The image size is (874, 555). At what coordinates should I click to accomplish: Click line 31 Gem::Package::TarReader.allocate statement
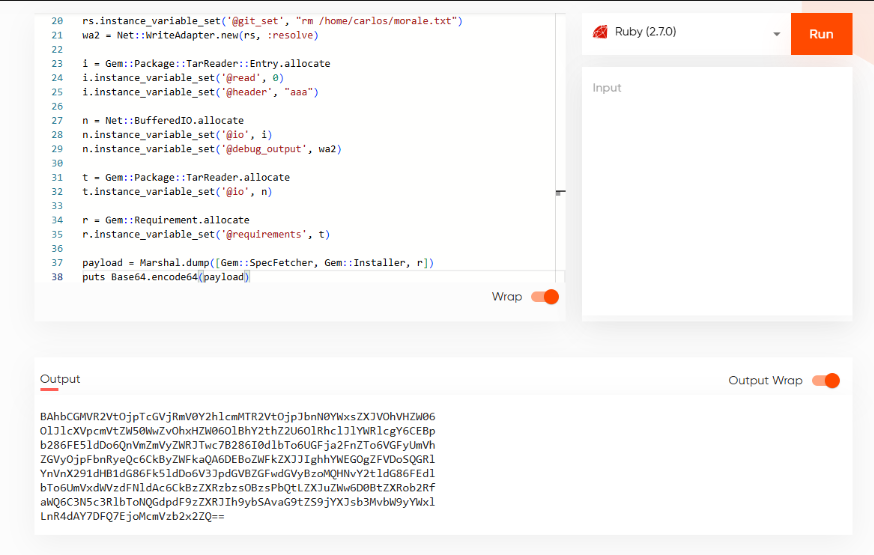[x=186, y=177]
